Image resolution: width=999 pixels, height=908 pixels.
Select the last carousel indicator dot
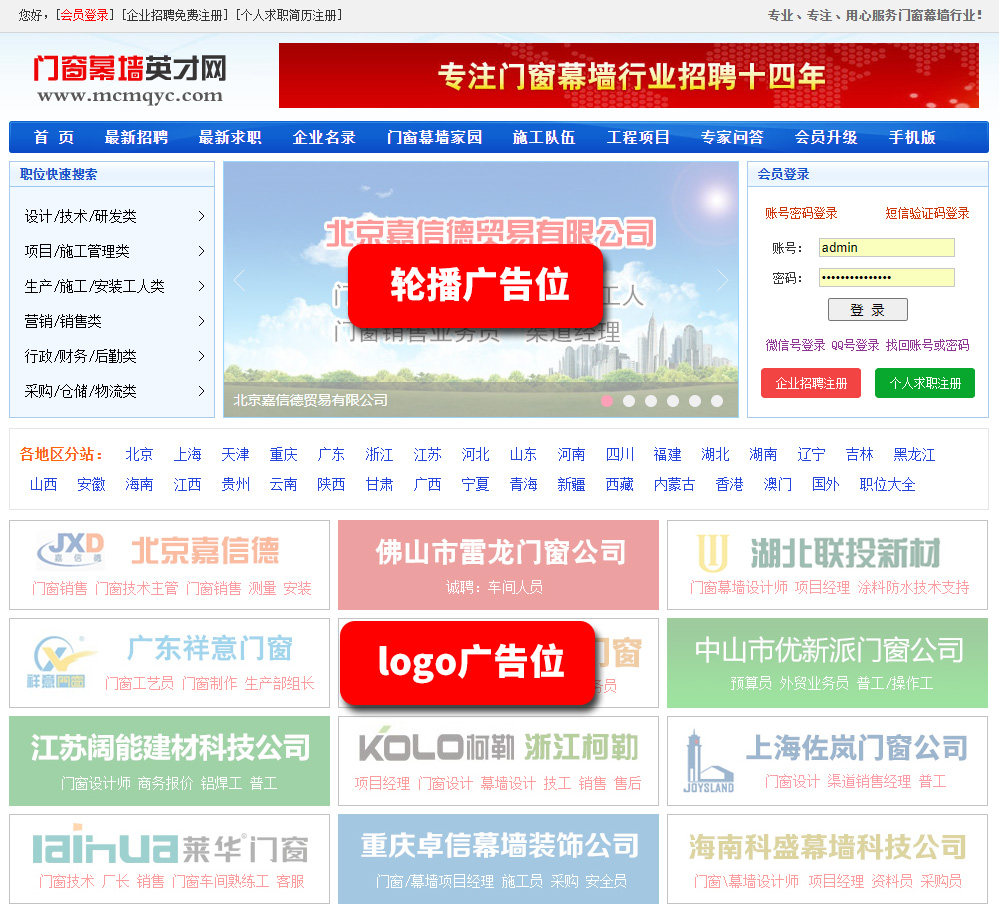[717, 401]
